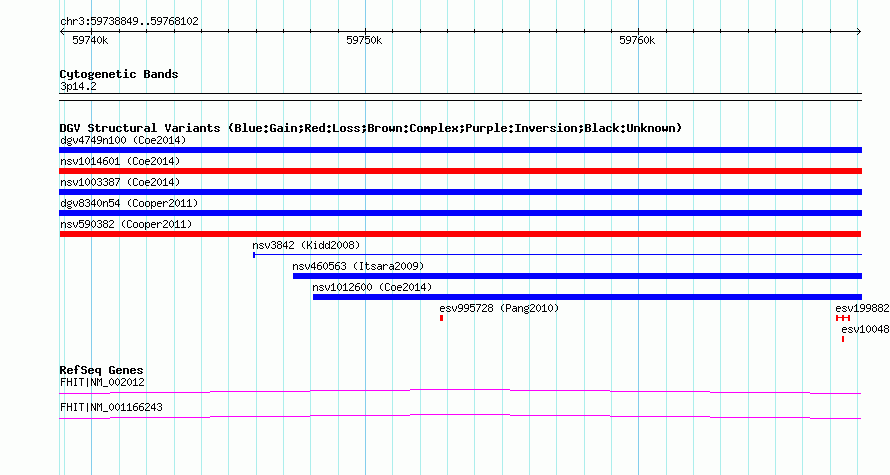Click the left arrow of the ruler
This screenshot has height=475, width=890.
coord(62,32)
